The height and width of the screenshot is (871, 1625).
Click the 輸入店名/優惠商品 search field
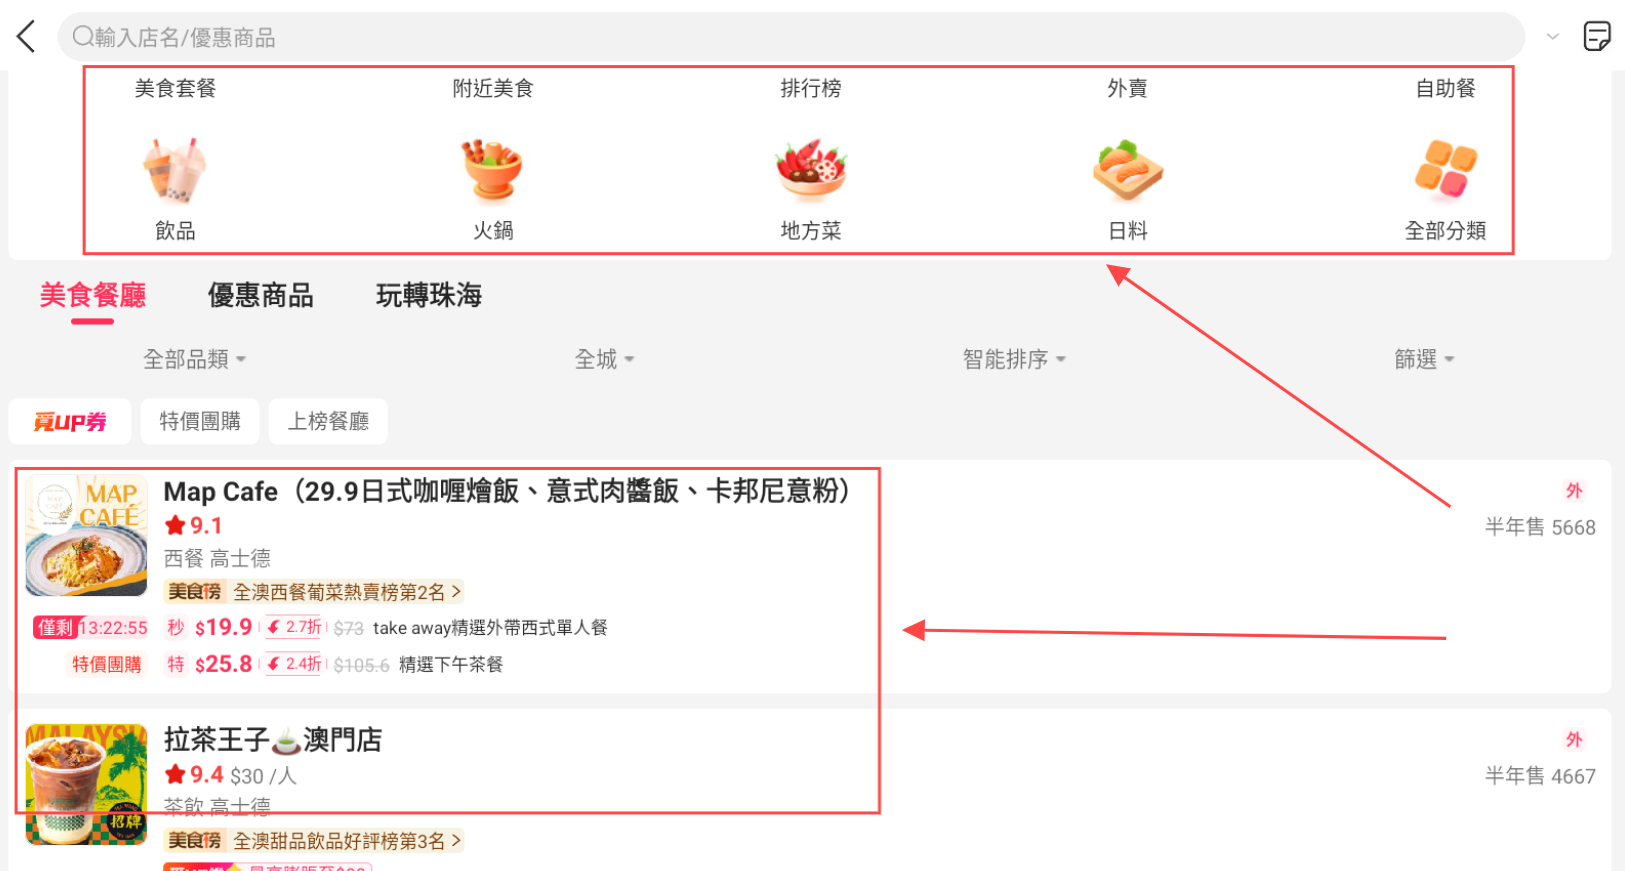[791, 37]
